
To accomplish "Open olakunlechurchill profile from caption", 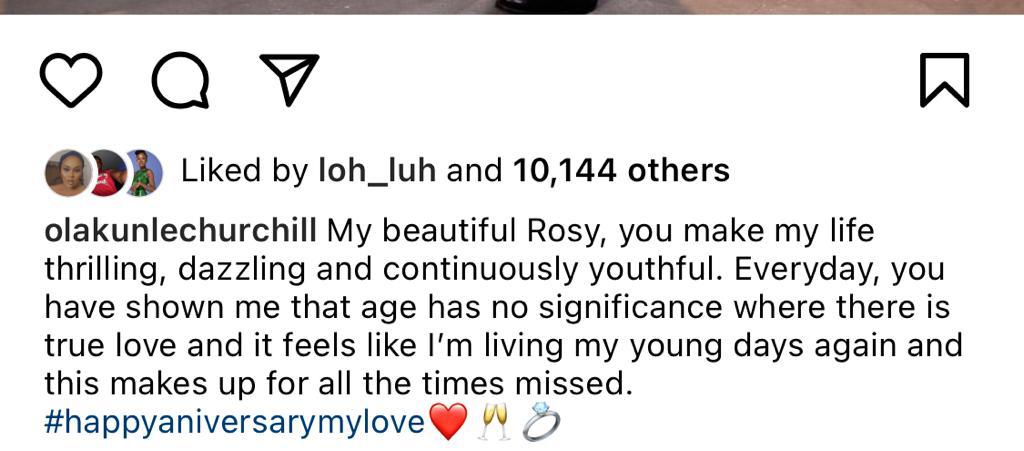I will tap(180, 232).
